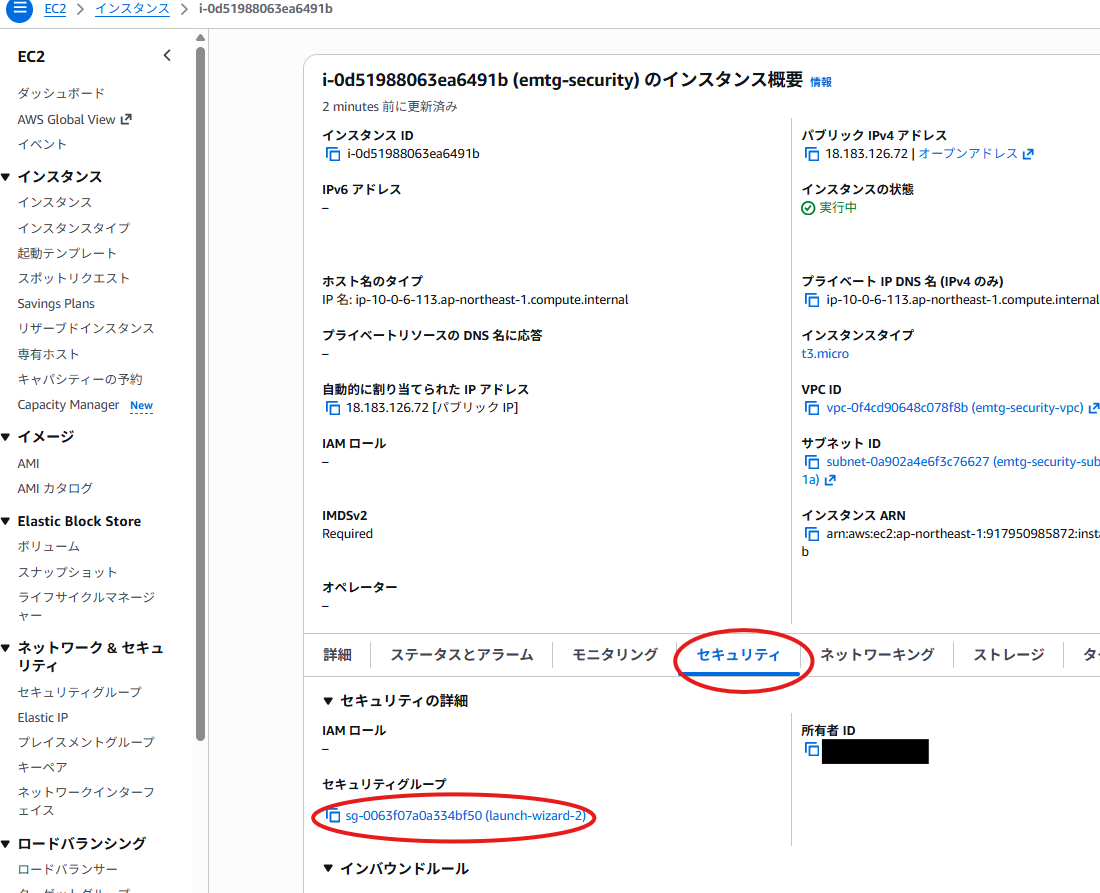Switch to the モニタリング tab

[615, 655]
